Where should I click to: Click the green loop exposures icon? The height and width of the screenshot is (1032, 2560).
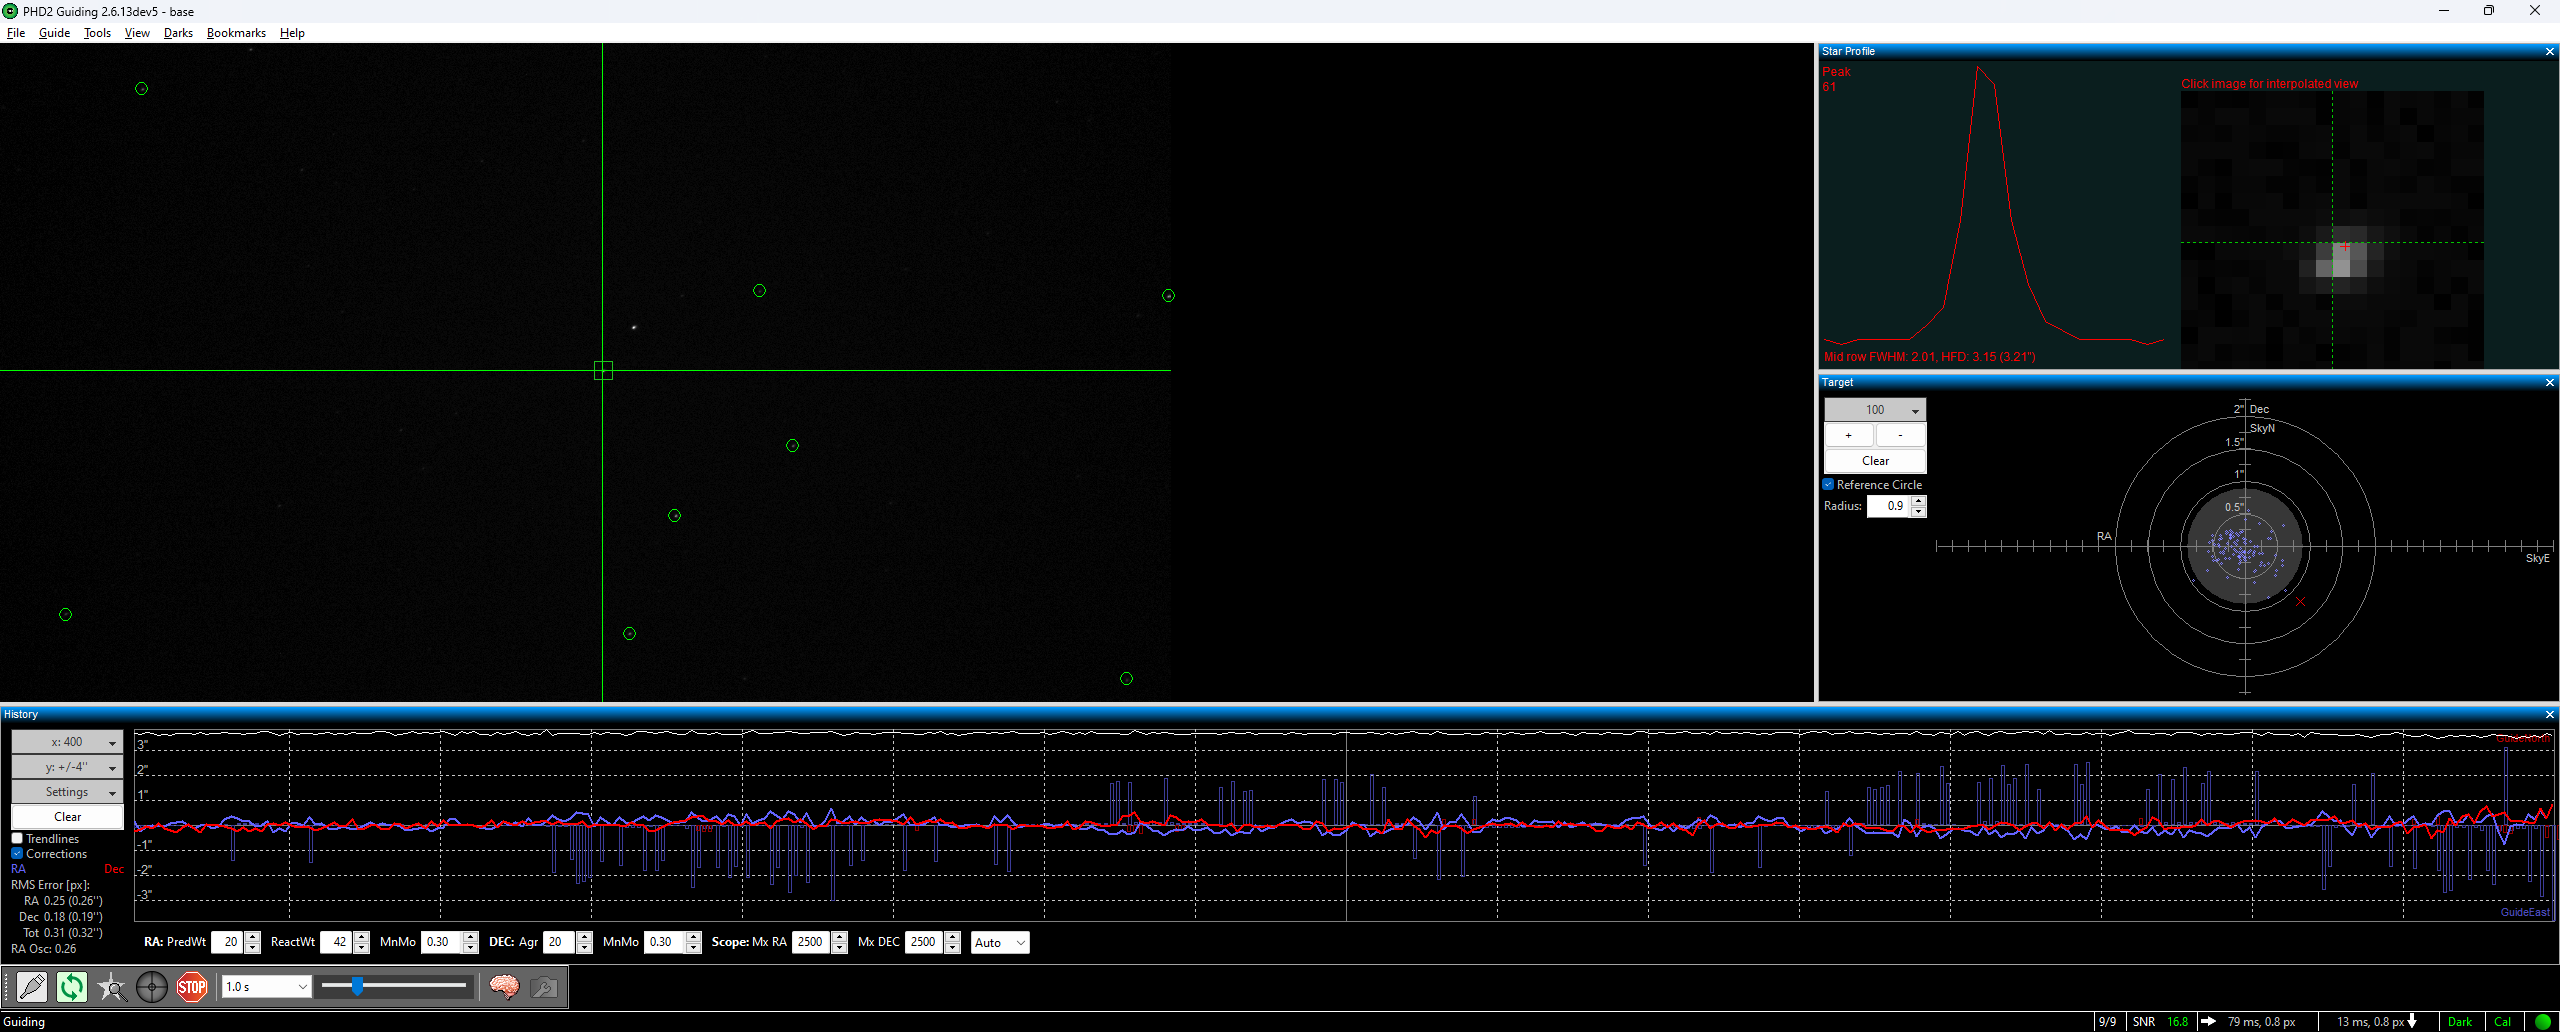pyautogui.click(x=72, y=987)
